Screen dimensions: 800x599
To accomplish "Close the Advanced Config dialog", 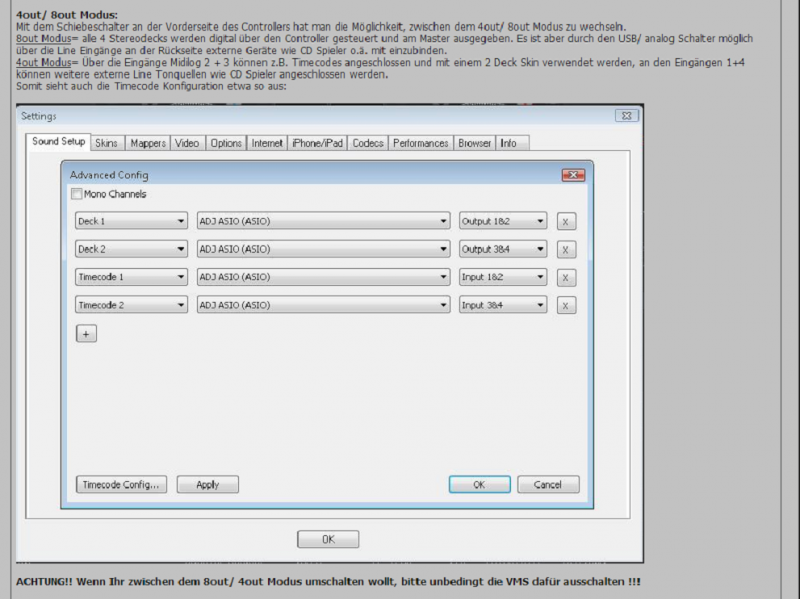I will click(x=573, y=175).
